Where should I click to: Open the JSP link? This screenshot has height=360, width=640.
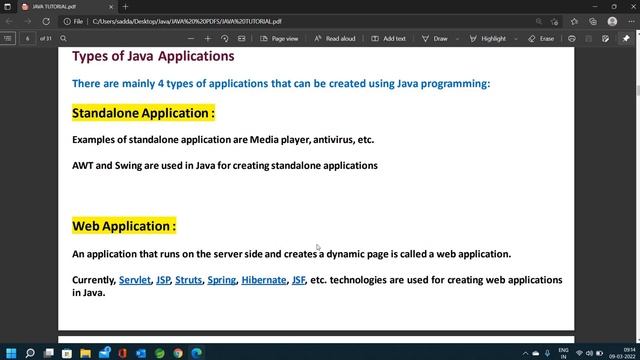click(163, 280)
